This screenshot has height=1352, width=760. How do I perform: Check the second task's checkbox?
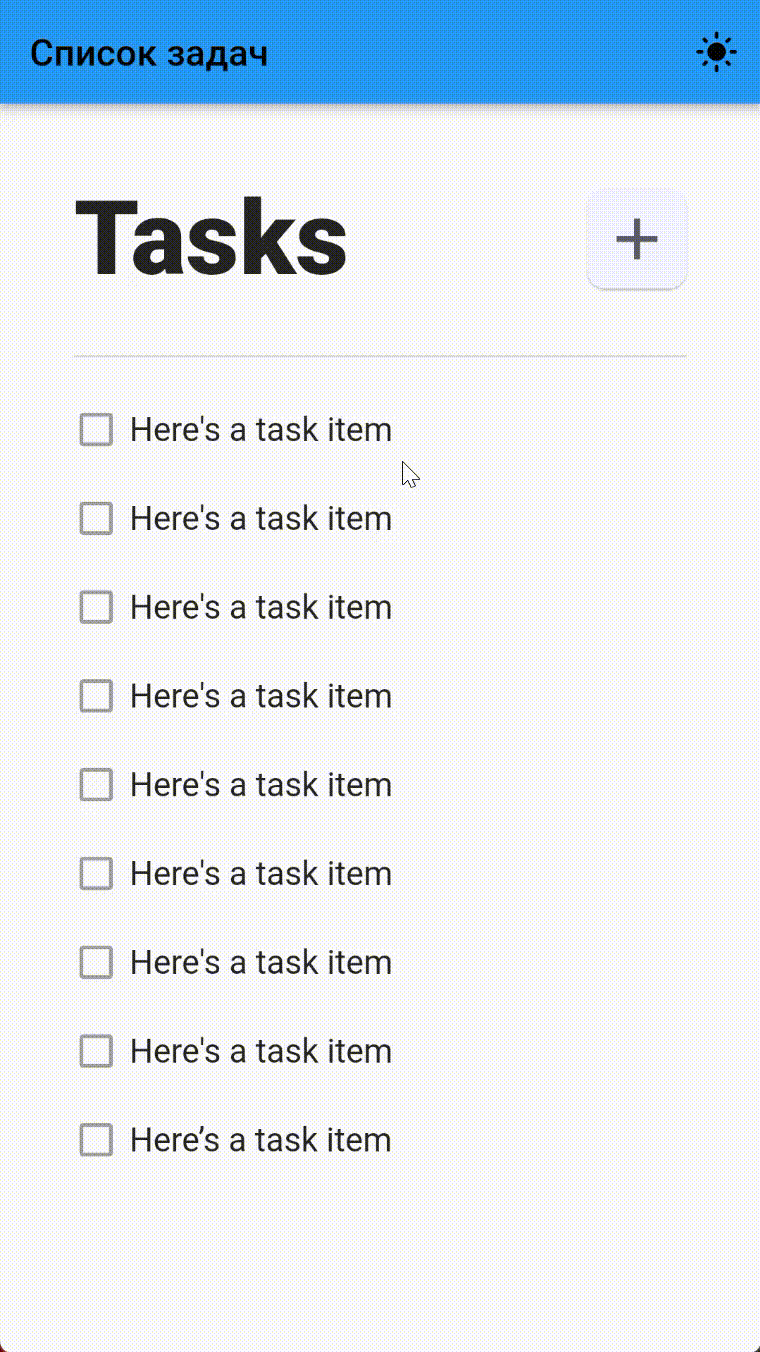pyautogui.click(x=95, y=518)
